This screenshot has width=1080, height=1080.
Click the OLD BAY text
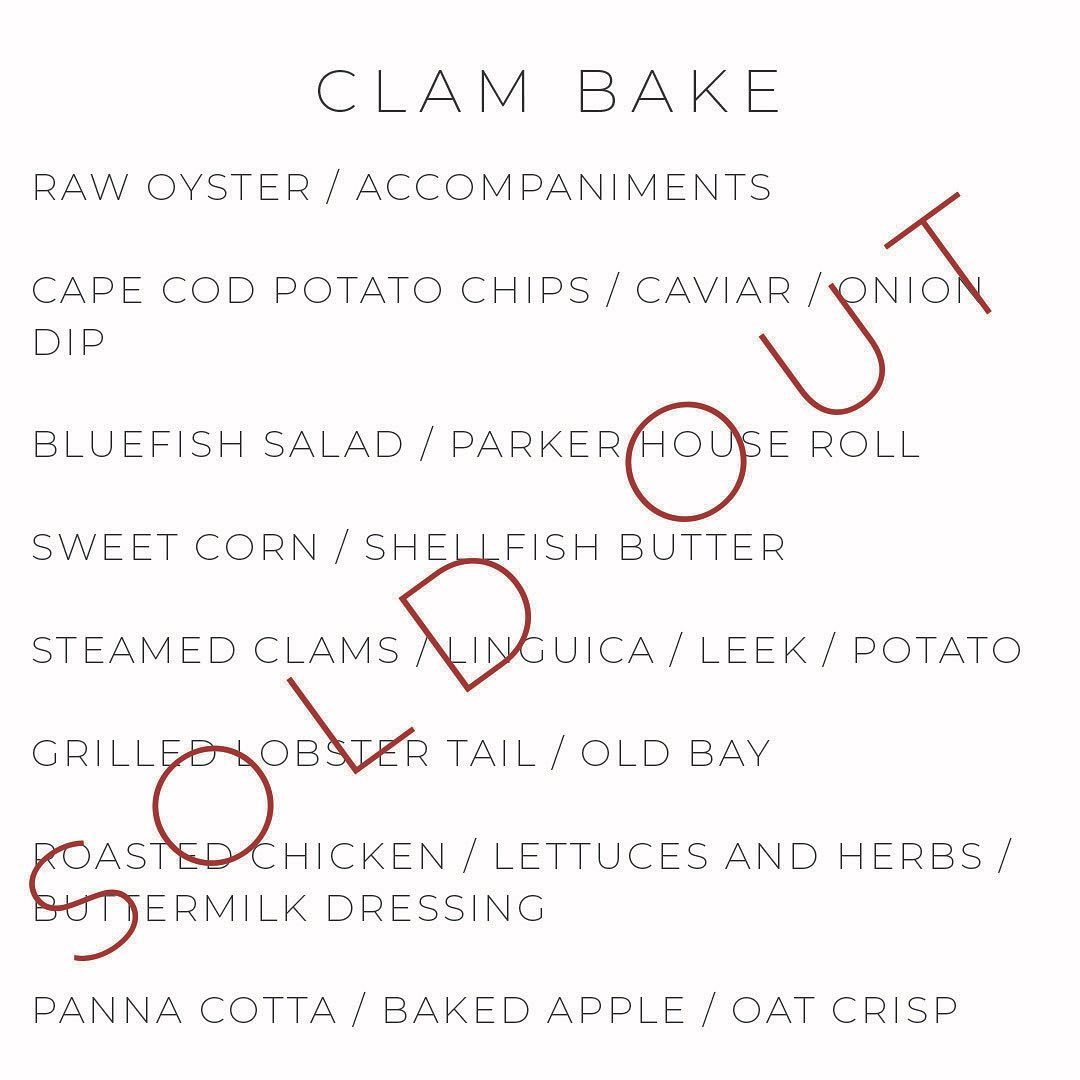675,754
